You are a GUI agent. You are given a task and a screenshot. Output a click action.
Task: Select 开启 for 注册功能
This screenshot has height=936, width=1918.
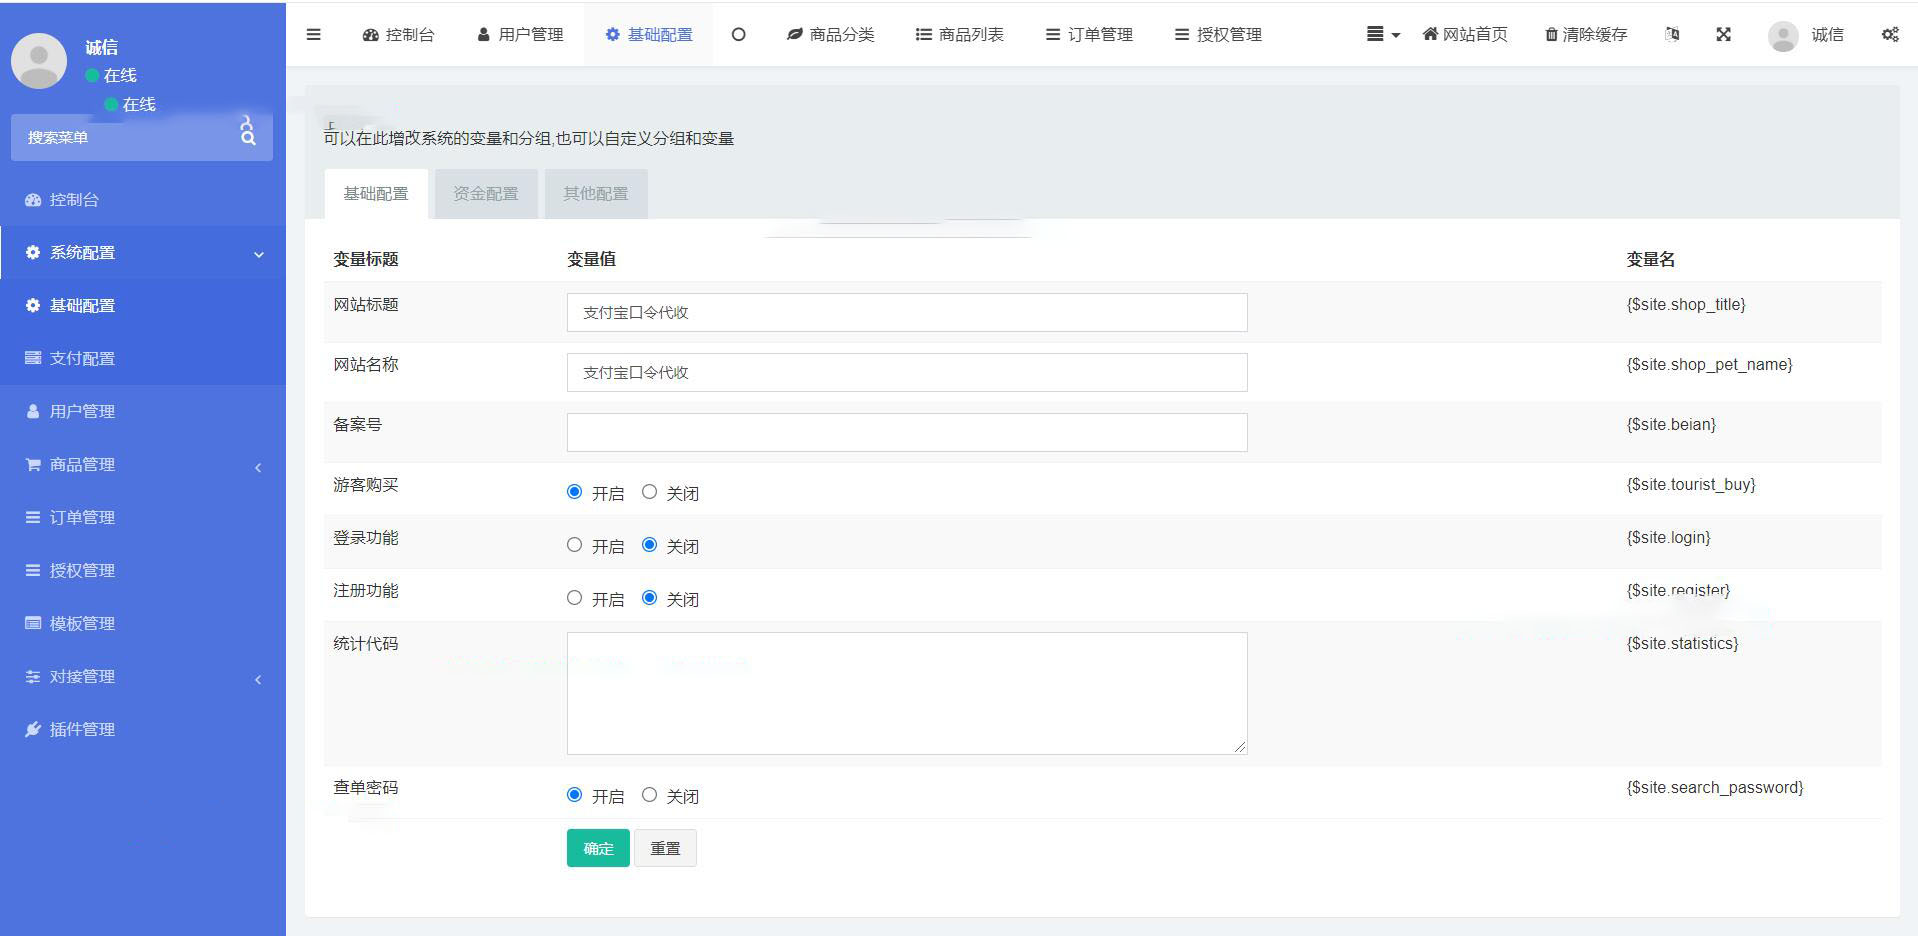point(574,598)
